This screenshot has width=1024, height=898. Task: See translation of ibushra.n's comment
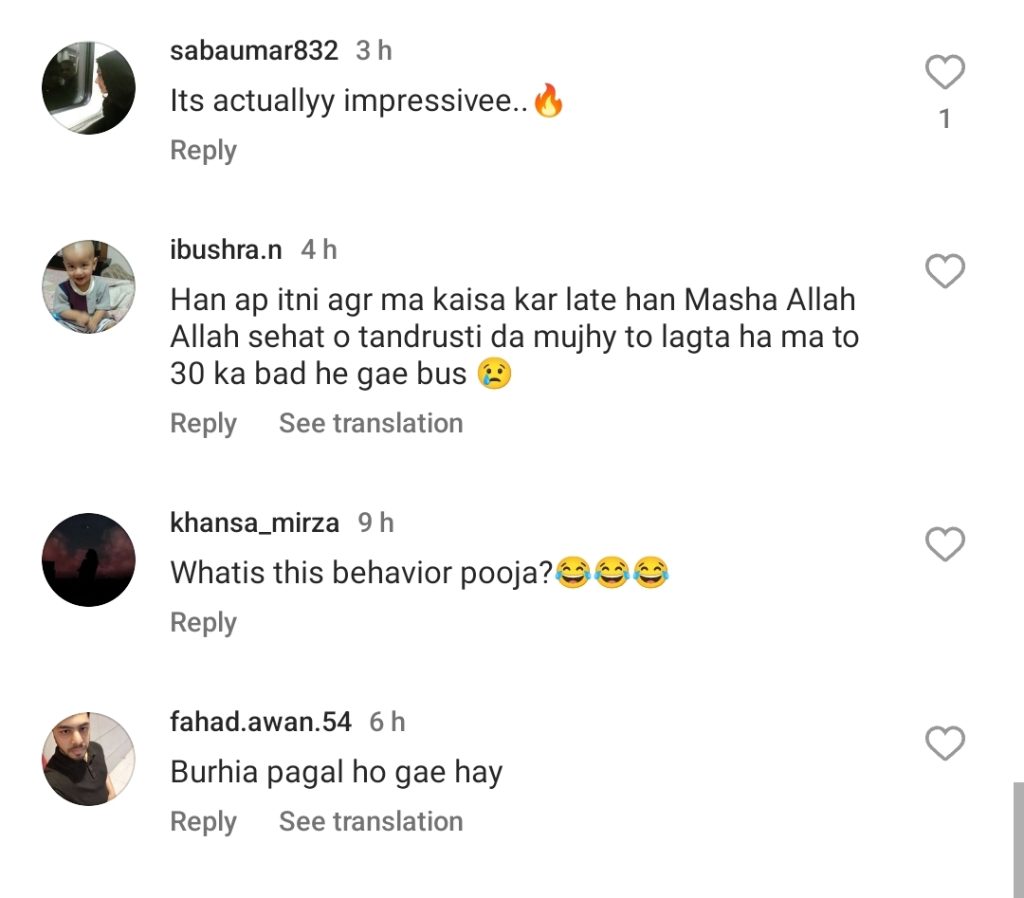coord(371,423)
